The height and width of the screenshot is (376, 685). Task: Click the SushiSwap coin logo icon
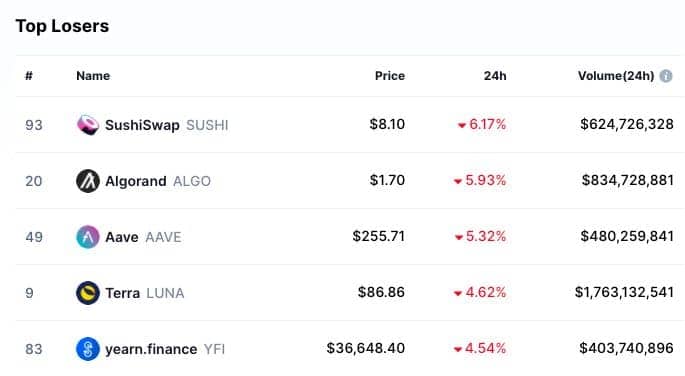(x=88, y=125)
